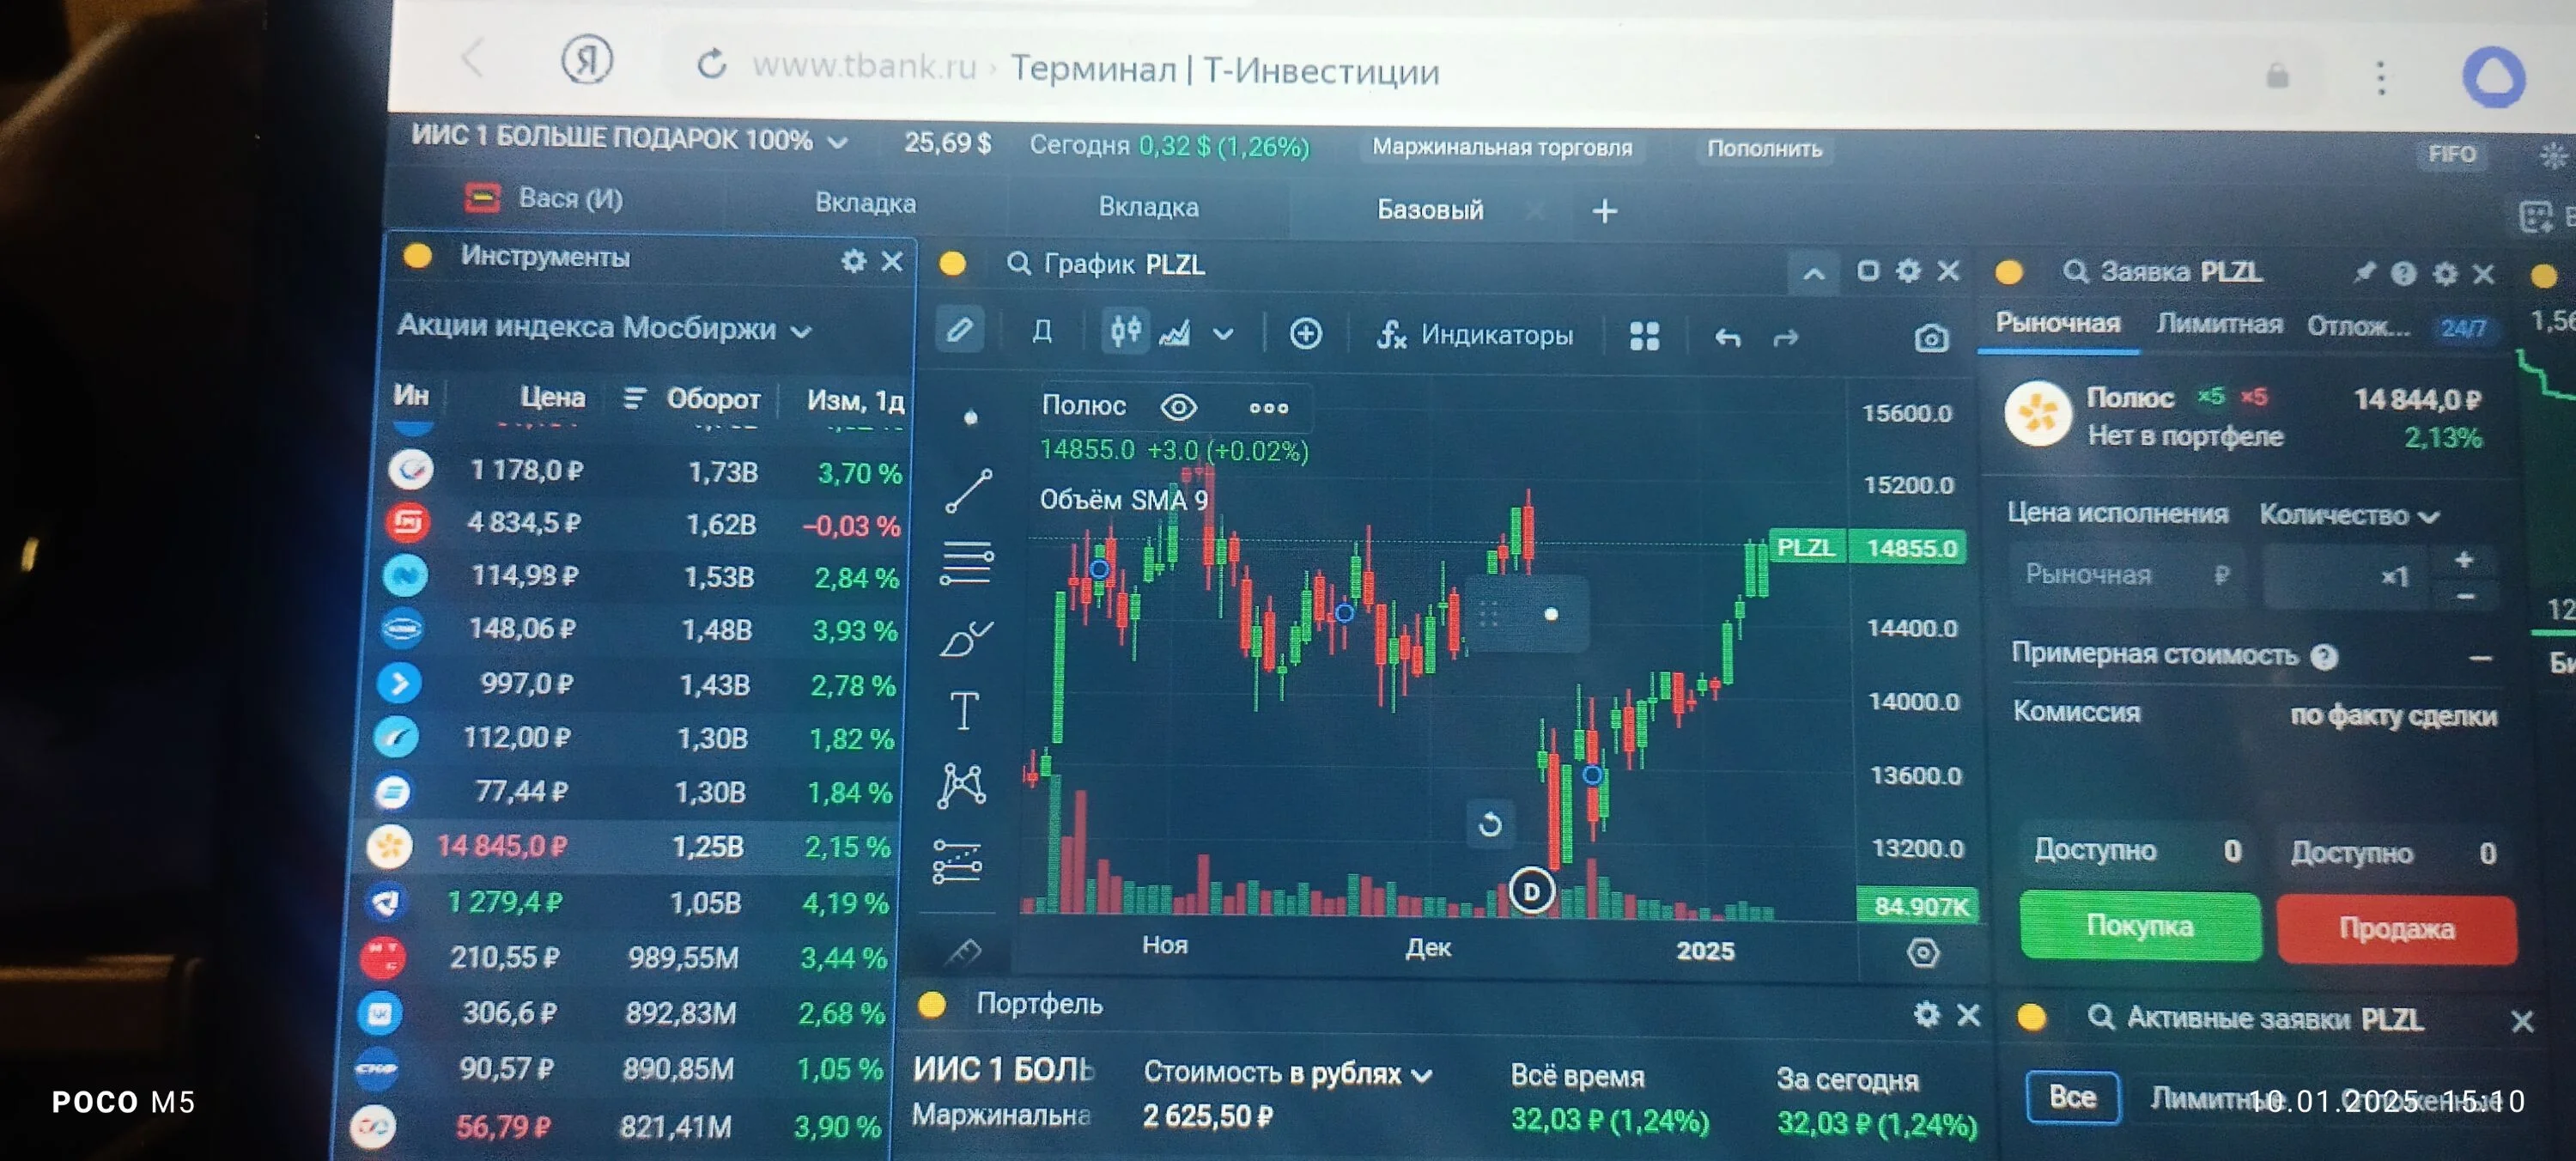Viewport: 2576px width, 1161px height.
Task: Click the red Продажа button
Action: click(x=2396, y=928)
